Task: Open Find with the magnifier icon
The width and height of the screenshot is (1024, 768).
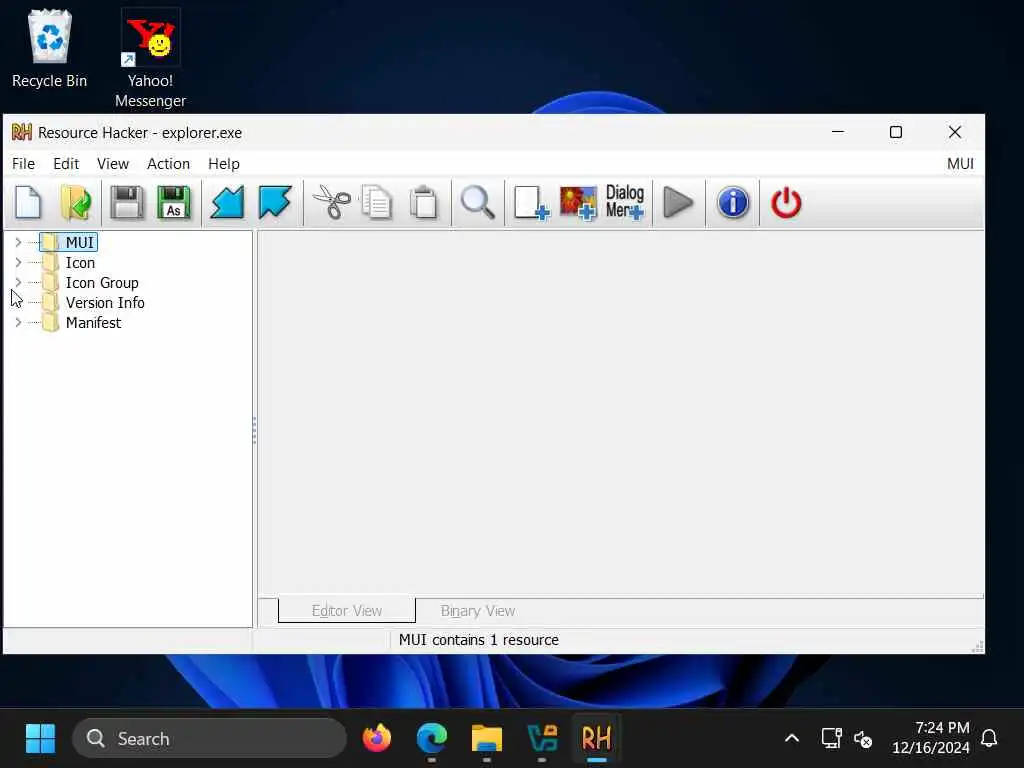Action: point(477,202)
